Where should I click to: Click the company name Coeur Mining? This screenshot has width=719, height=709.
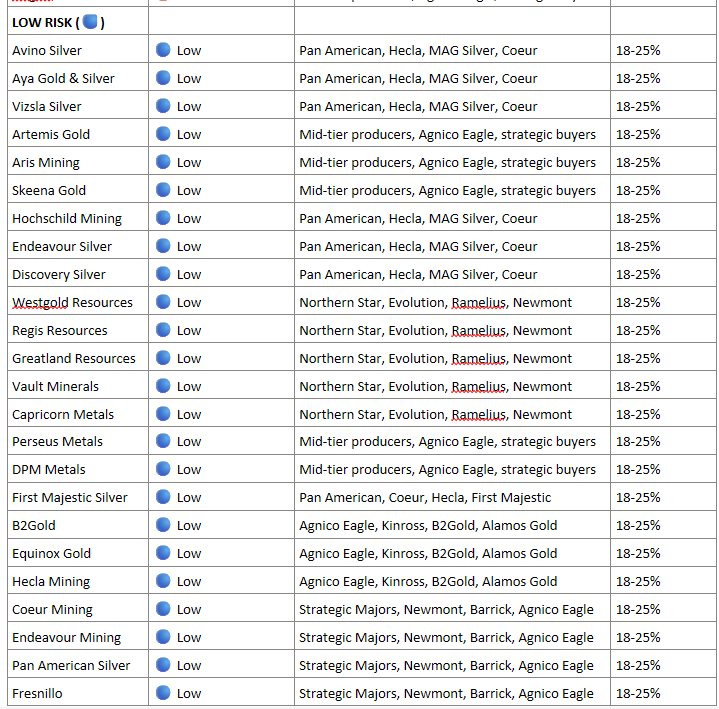tap(52, 609)
